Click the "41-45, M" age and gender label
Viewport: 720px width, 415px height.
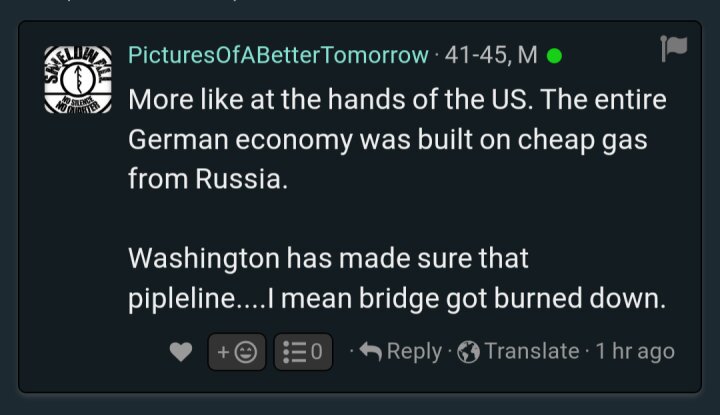point(491,55)
